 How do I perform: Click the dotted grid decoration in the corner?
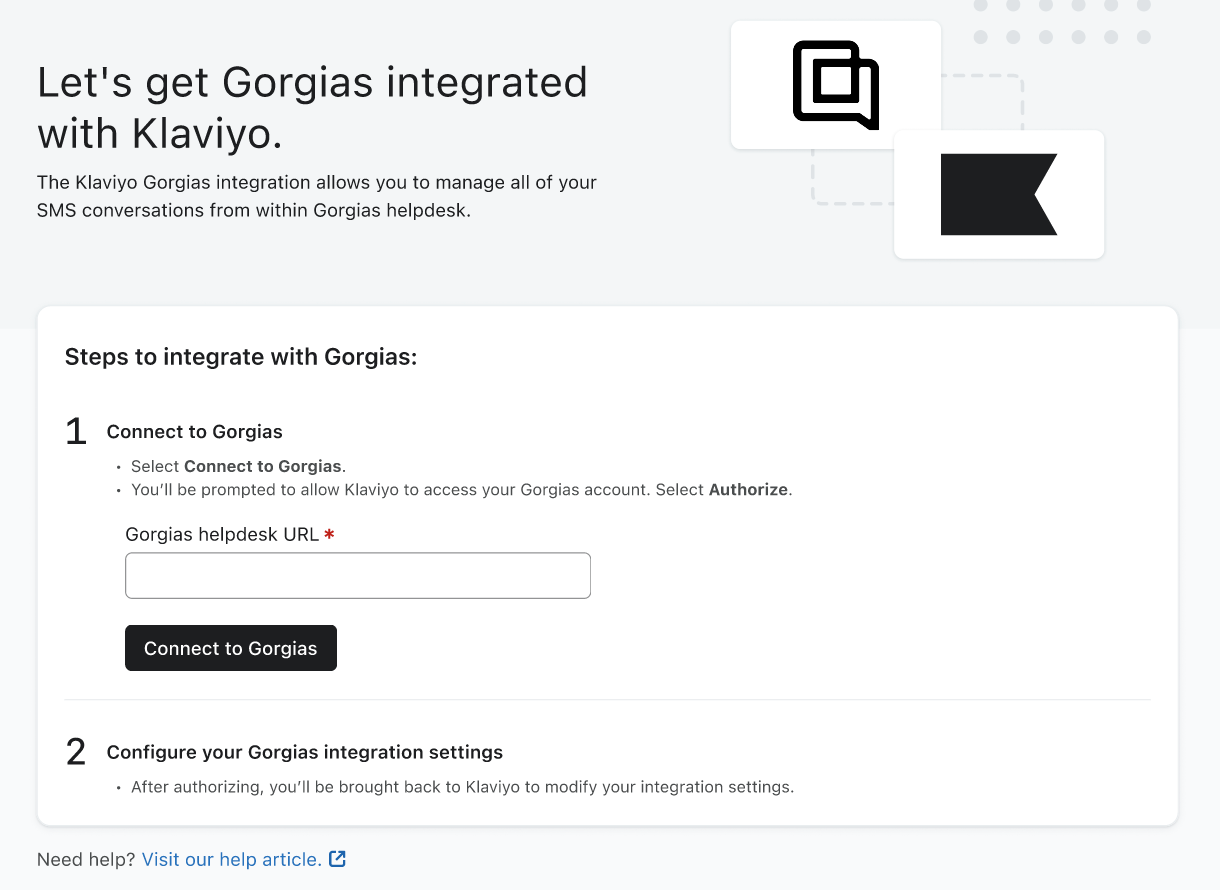(1062, 22)
